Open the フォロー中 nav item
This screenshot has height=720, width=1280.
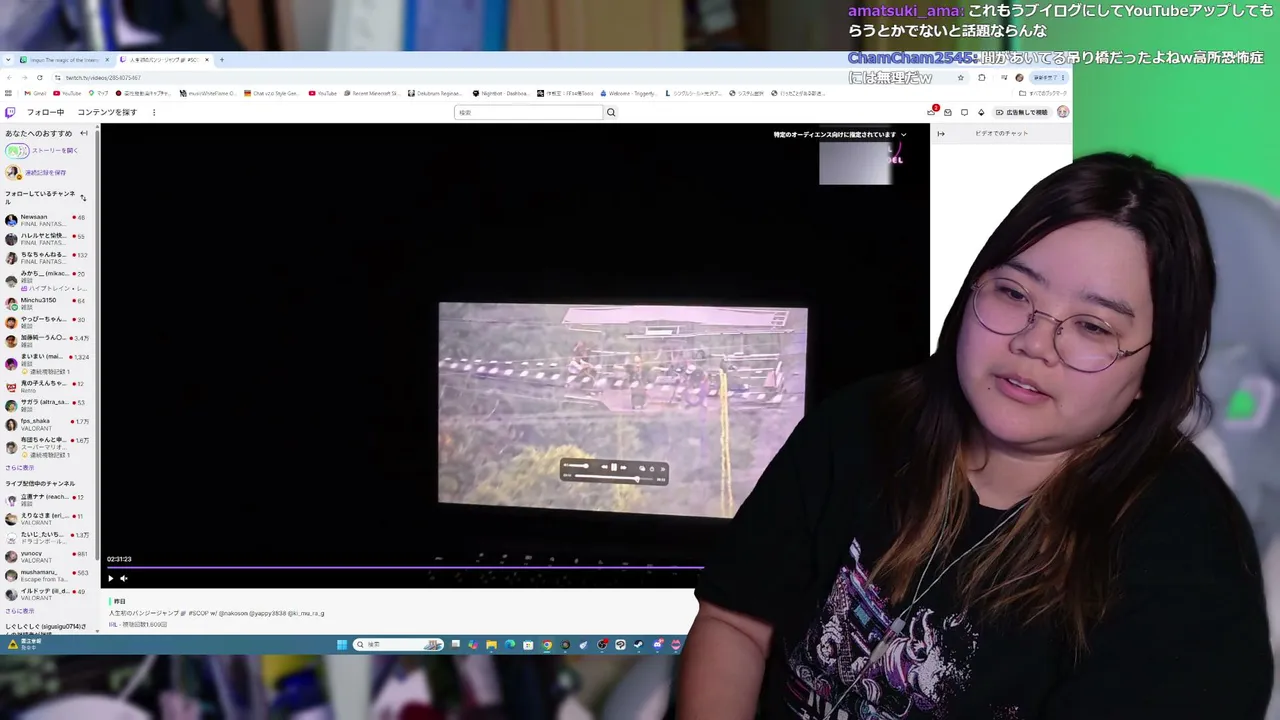45,112
